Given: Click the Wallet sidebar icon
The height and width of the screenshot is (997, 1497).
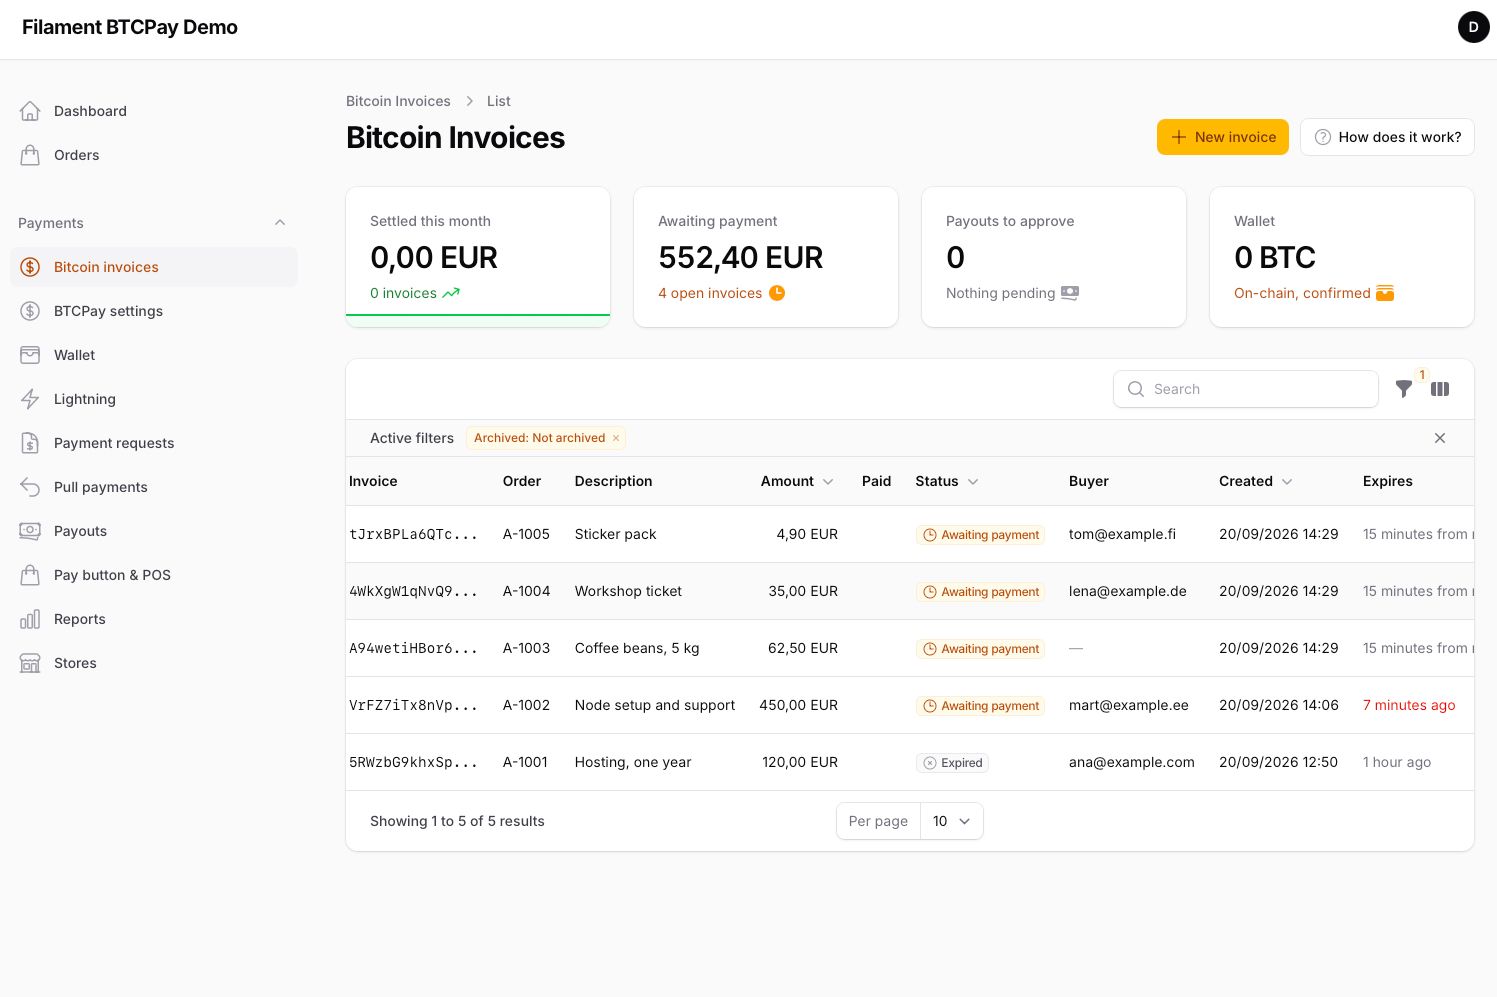Looking at the screenshot, I should [x=30, y=355].
